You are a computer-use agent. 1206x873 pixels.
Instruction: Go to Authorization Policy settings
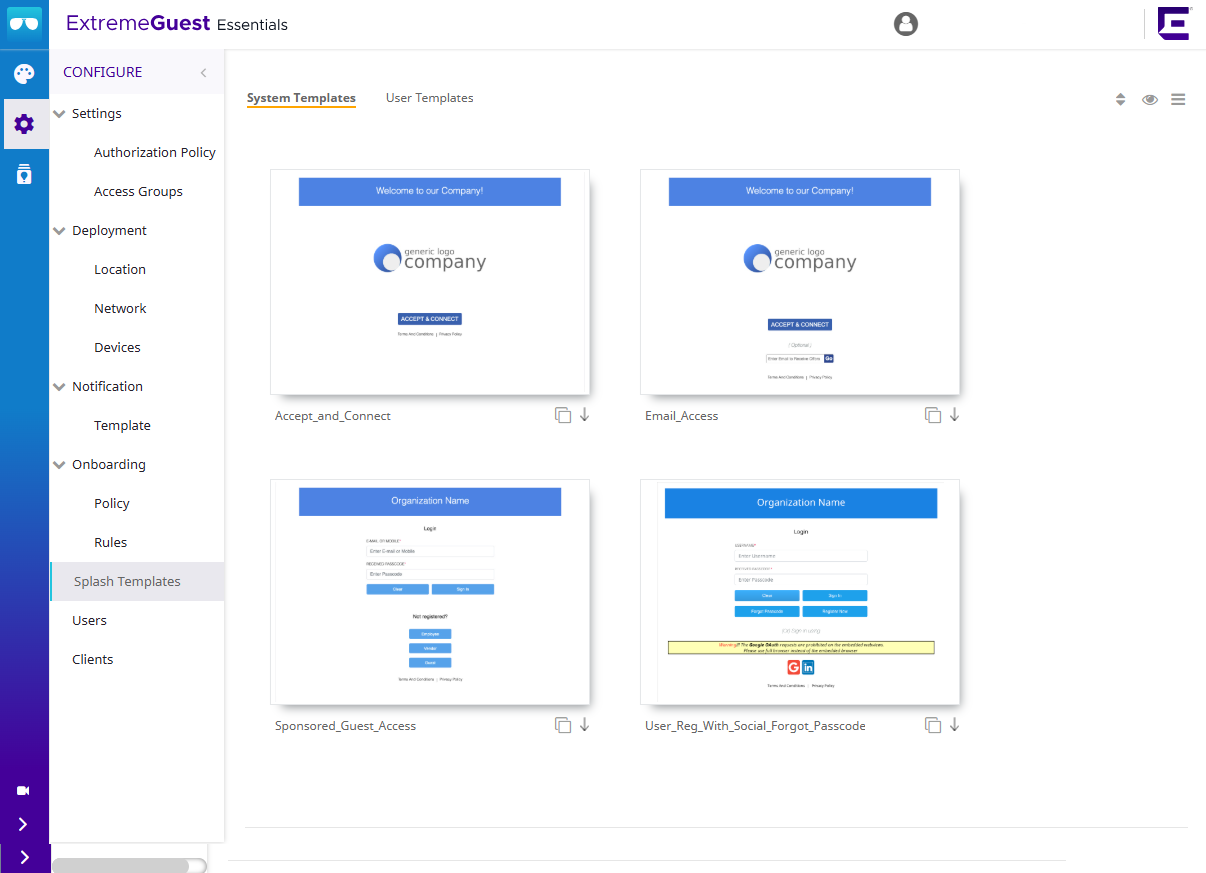click(154, 152)
